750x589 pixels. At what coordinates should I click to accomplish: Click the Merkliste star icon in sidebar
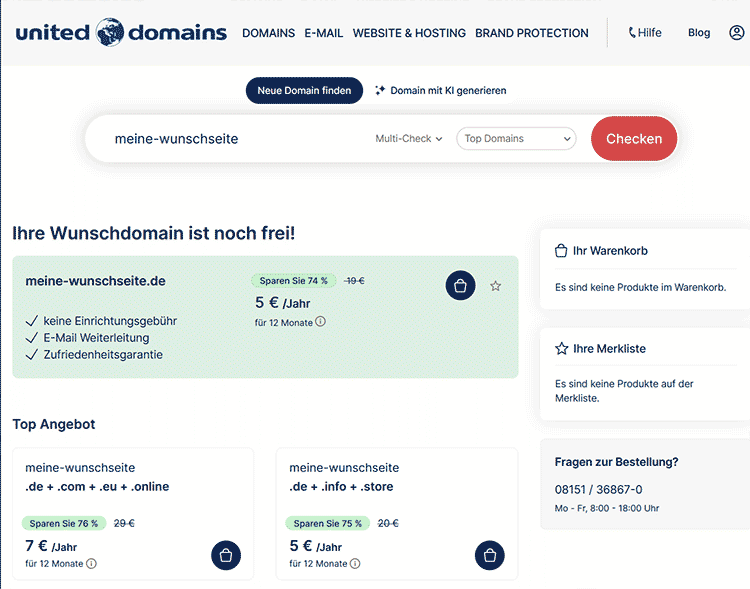[x=561, y=348]
